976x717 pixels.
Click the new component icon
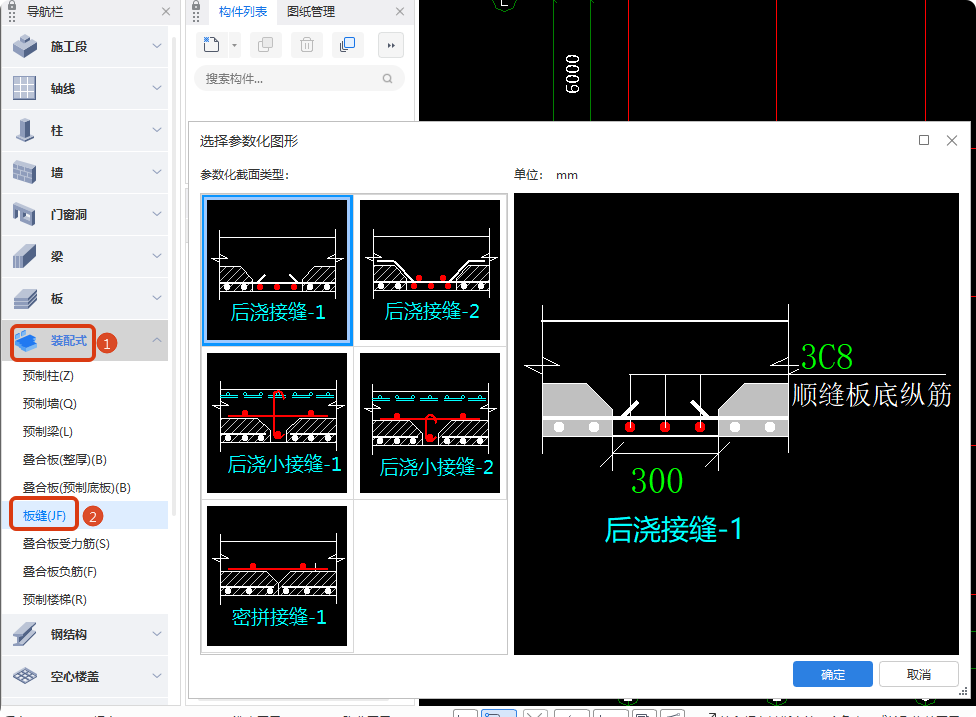(212, 45)
